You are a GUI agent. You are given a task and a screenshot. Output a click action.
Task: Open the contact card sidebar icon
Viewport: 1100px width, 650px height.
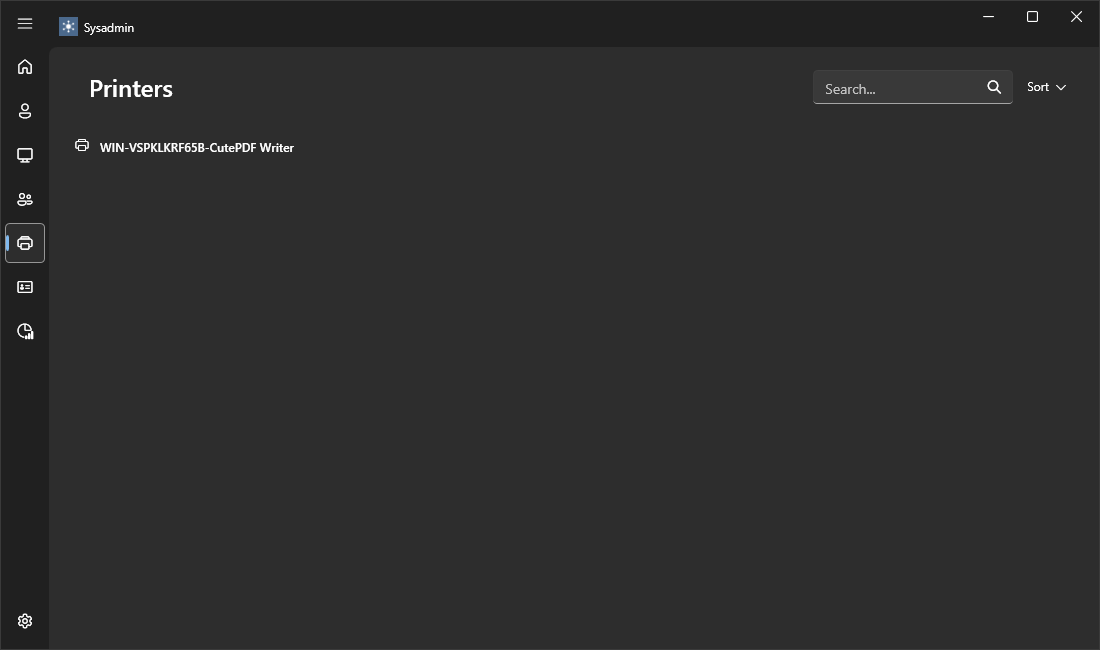[25, 287]
